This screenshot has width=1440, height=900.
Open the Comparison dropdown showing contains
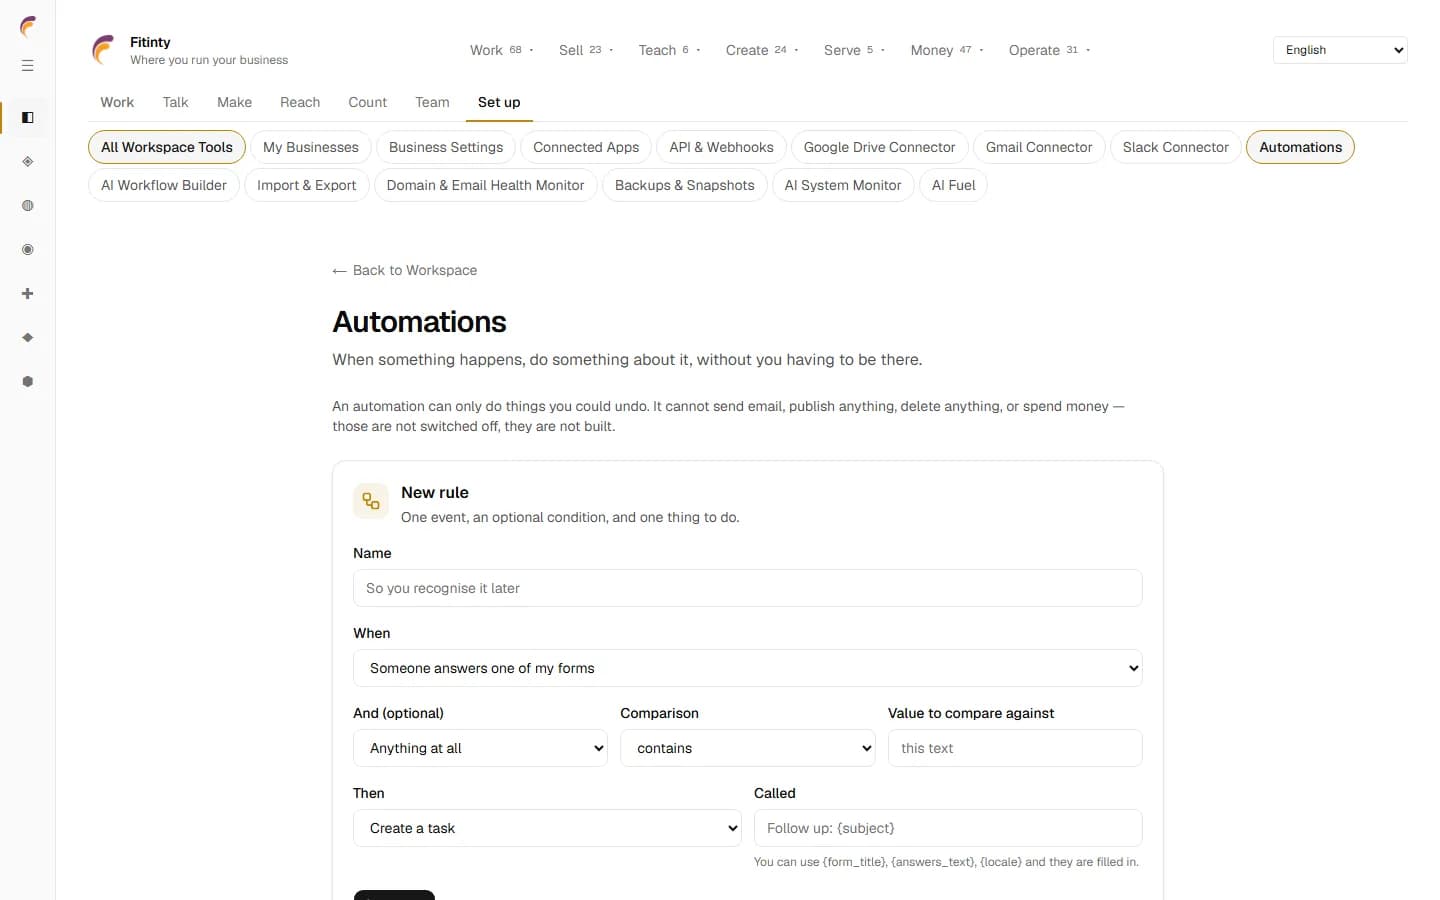coord(748,748)
